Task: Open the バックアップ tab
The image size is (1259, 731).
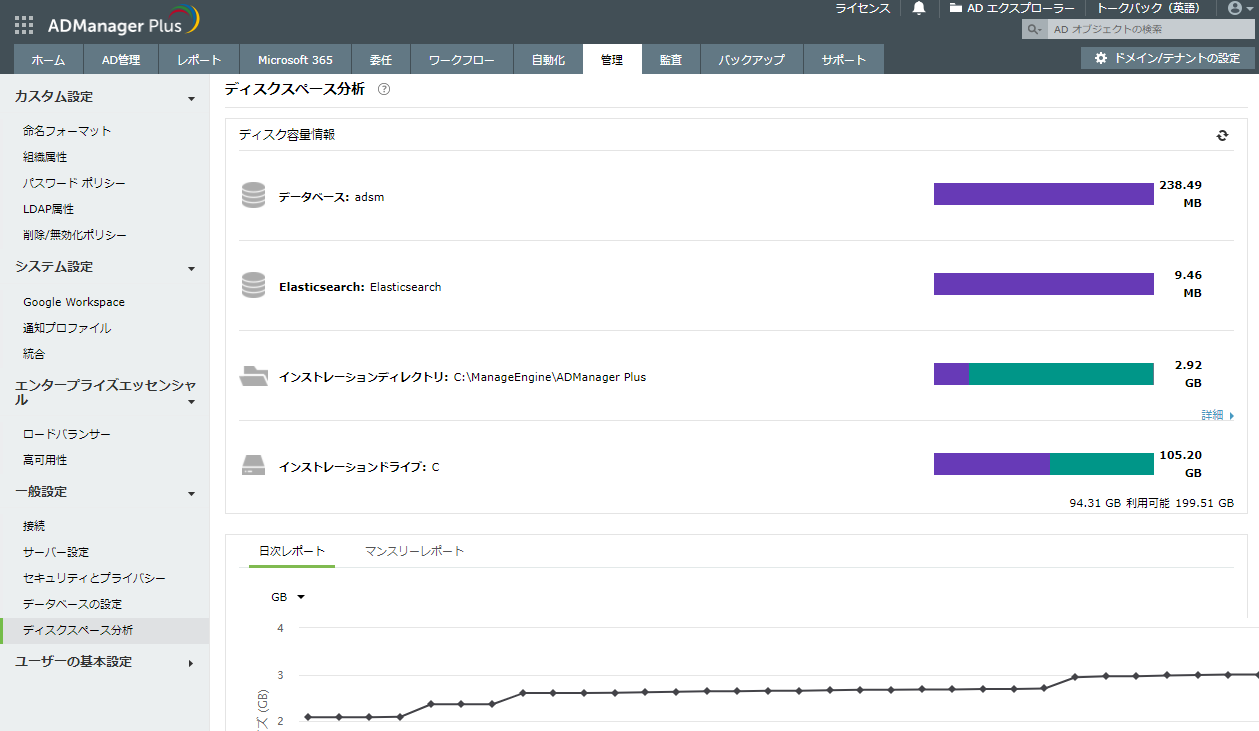Action: pos(751,60)
